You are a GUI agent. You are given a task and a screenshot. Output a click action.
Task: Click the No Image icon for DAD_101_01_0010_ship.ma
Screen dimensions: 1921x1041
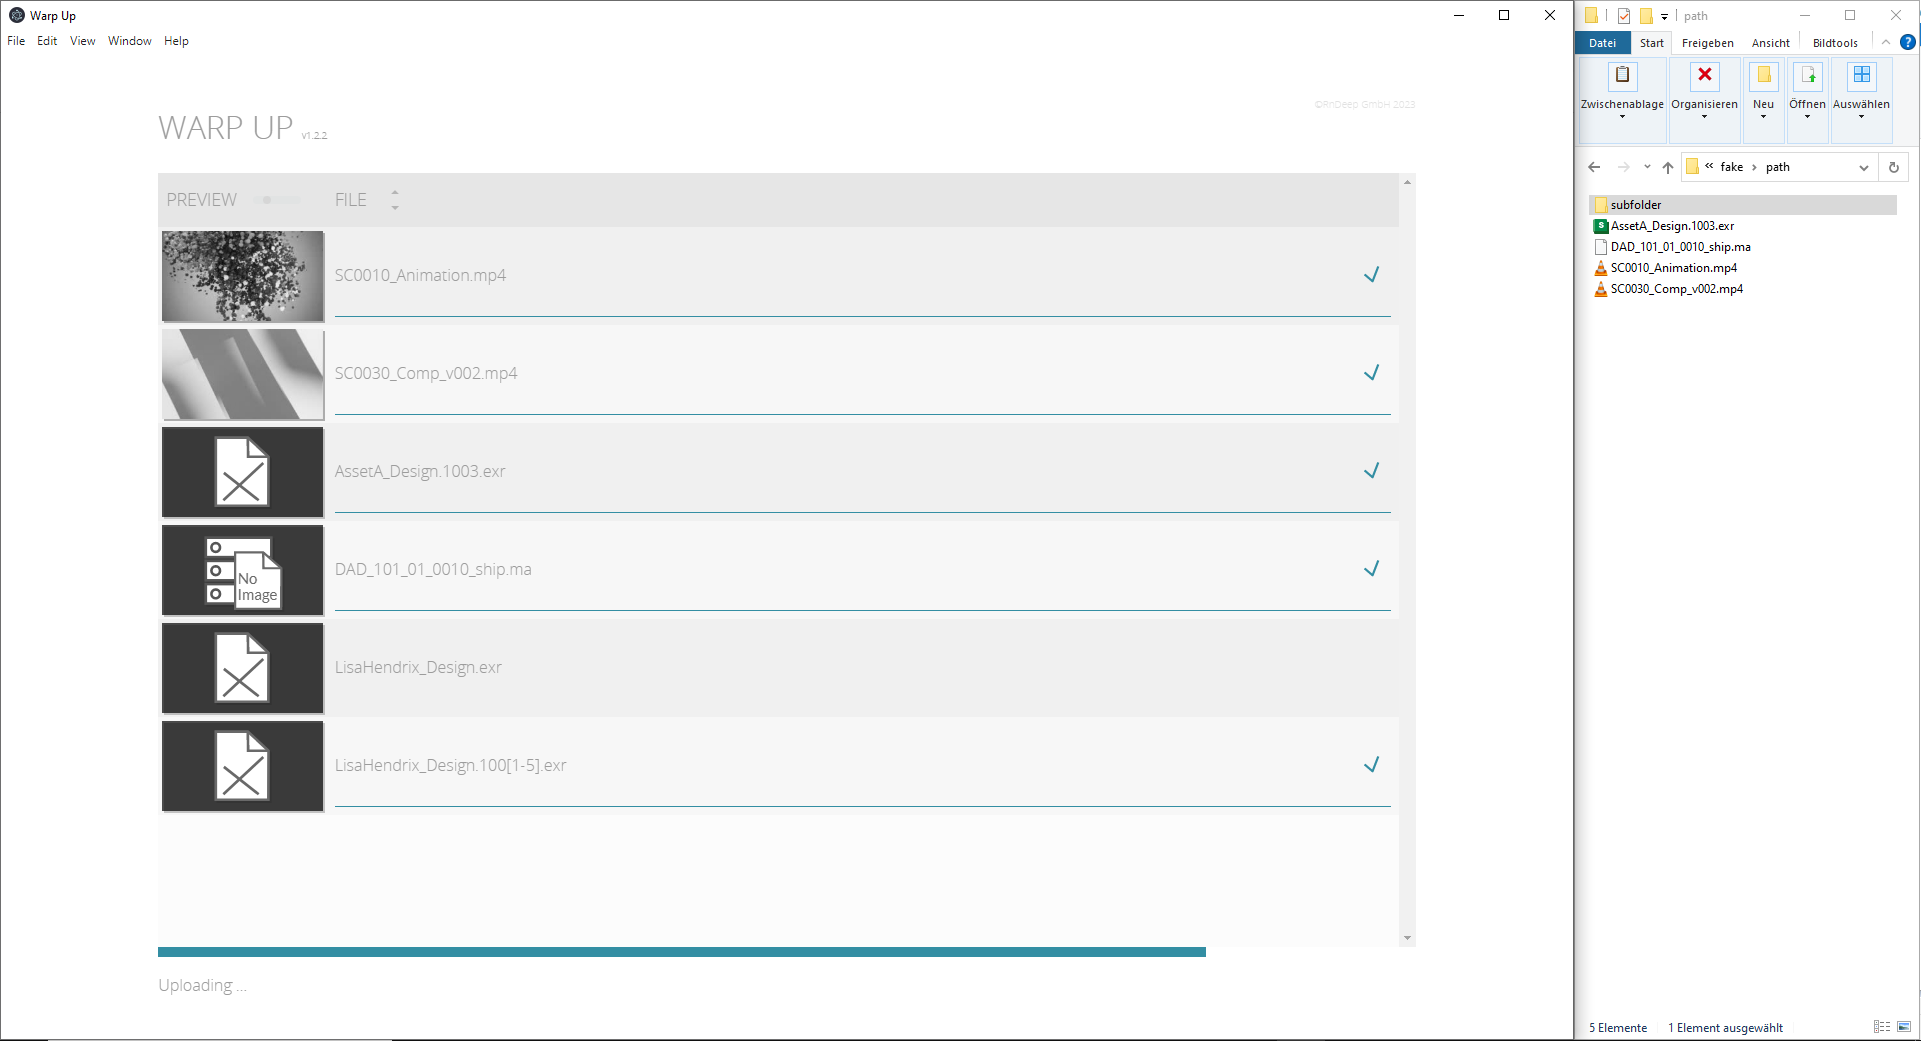(243, 571)
